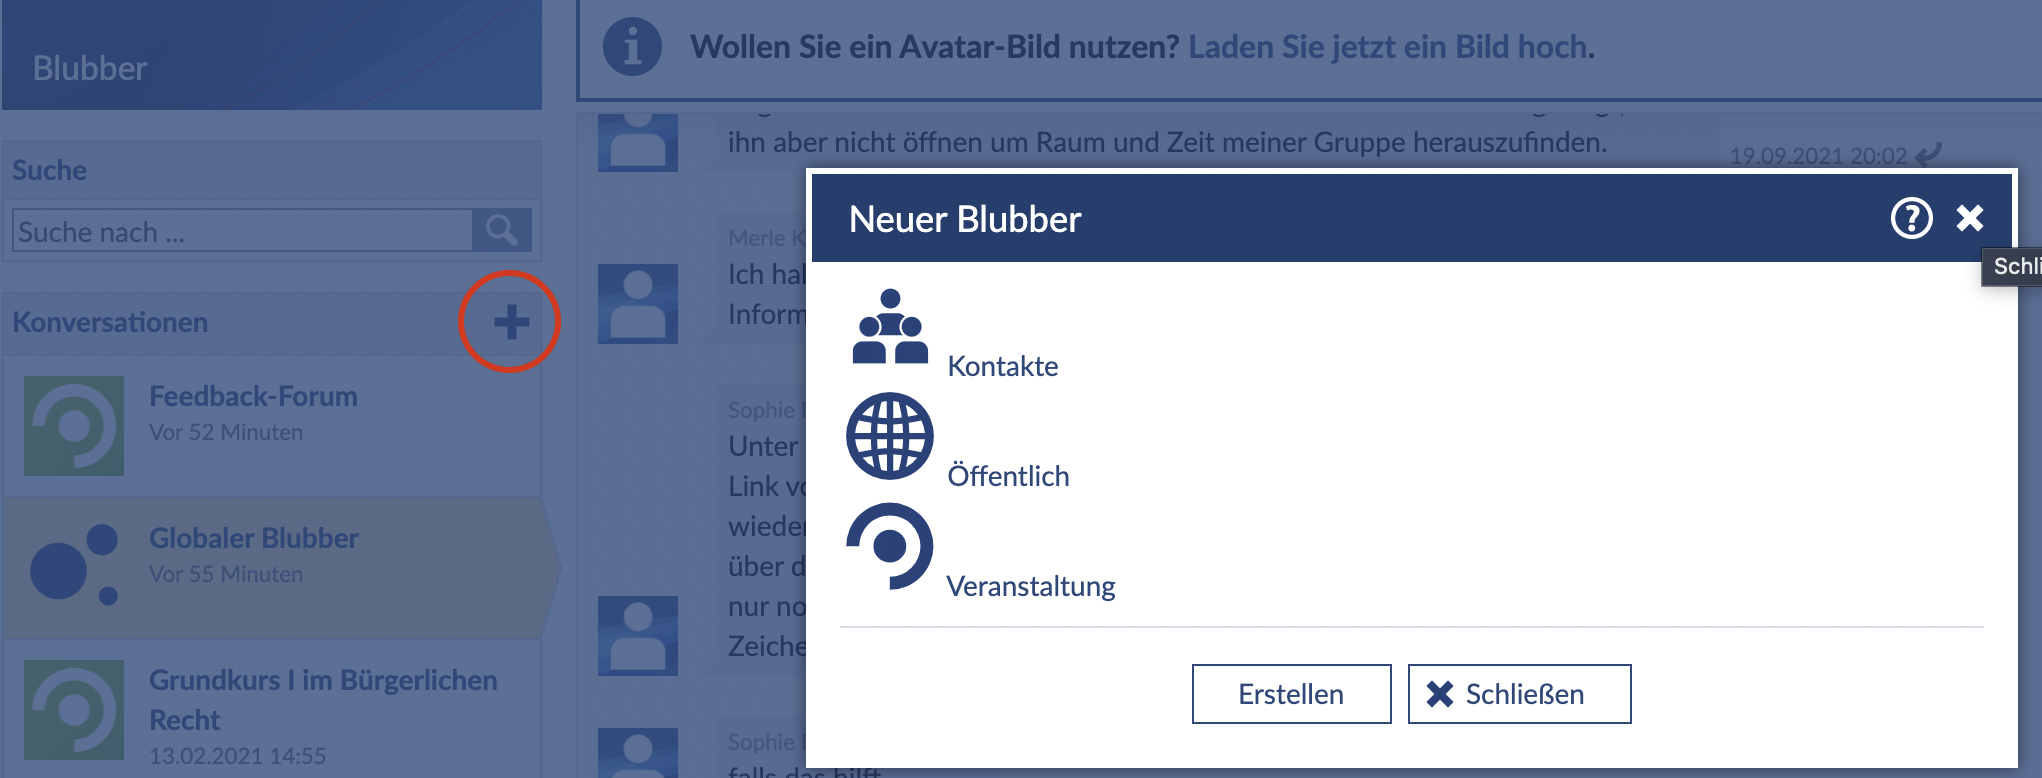Choose the Kontakte label option
The height and width of the screenshot is (778, 2042).
pyautogui.click(x=1002, y=366)
